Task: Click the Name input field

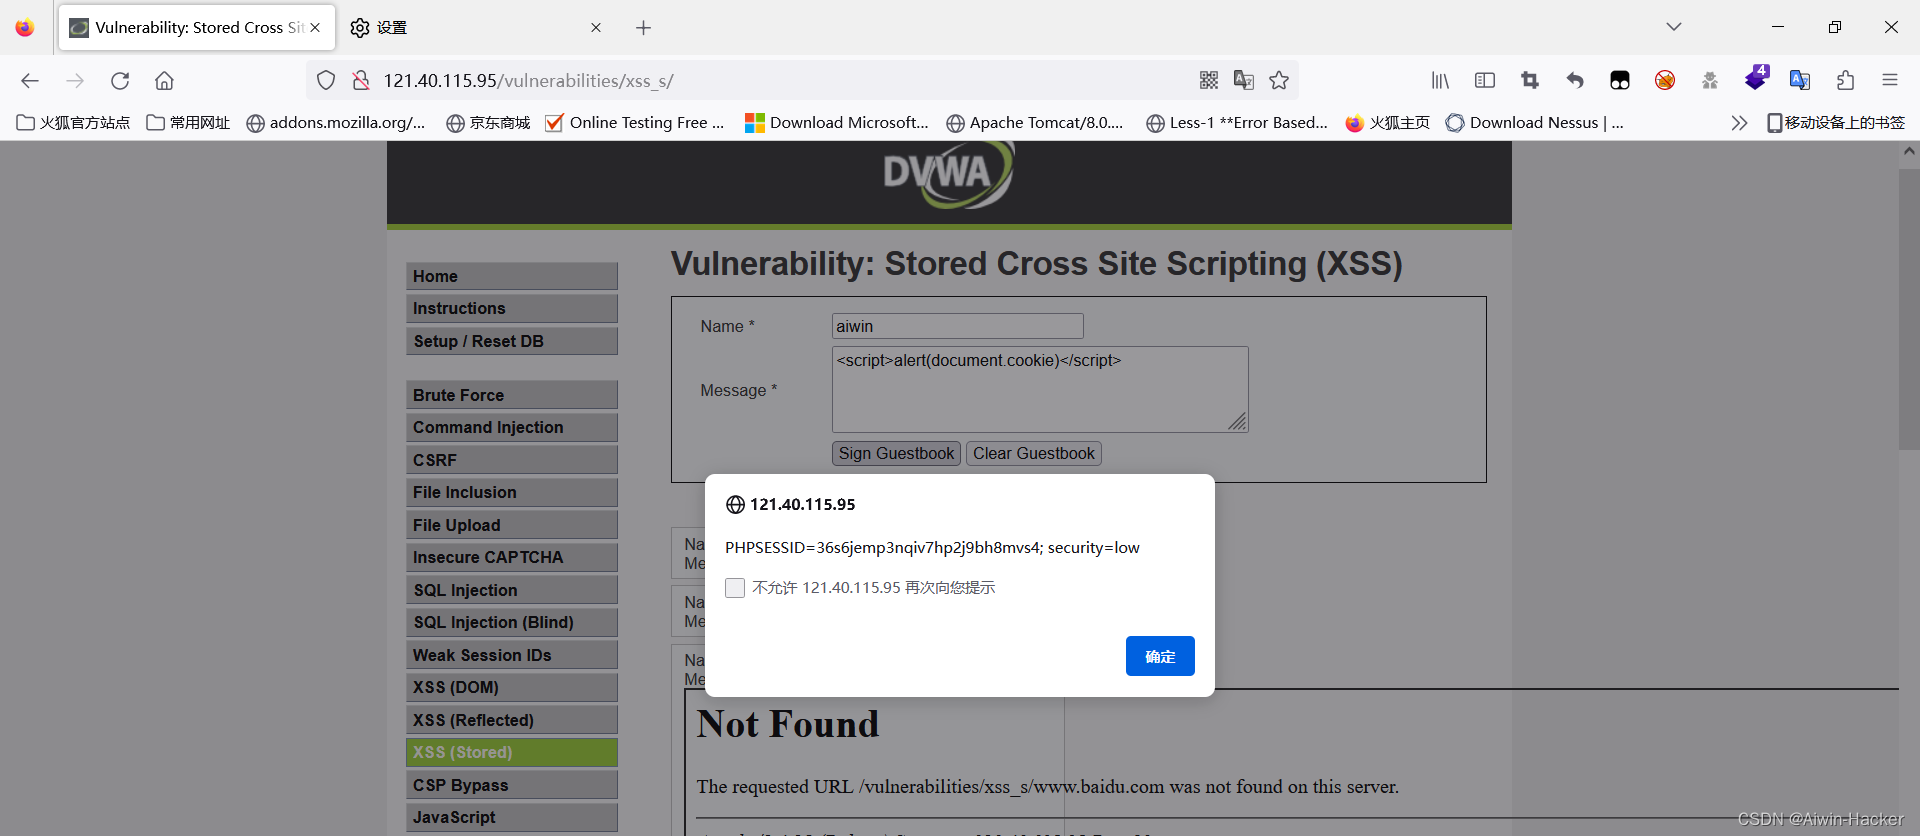Action: (957, 326)
